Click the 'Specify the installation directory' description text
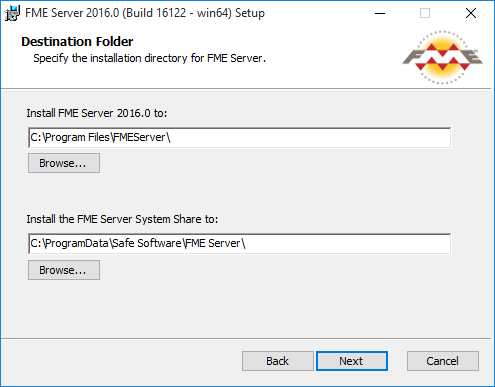The height and width of the screenshot is (387, 495). [150, 58]
